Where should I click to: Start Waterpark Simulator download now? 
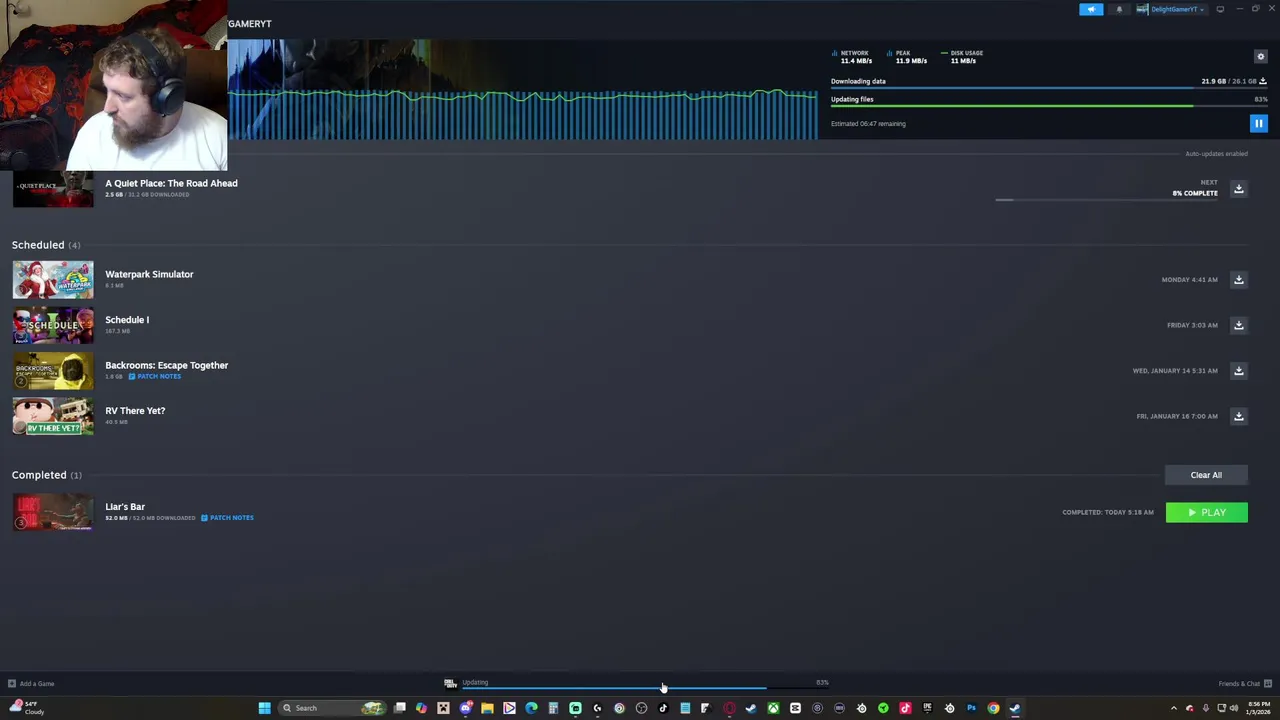click(1238, 280)
